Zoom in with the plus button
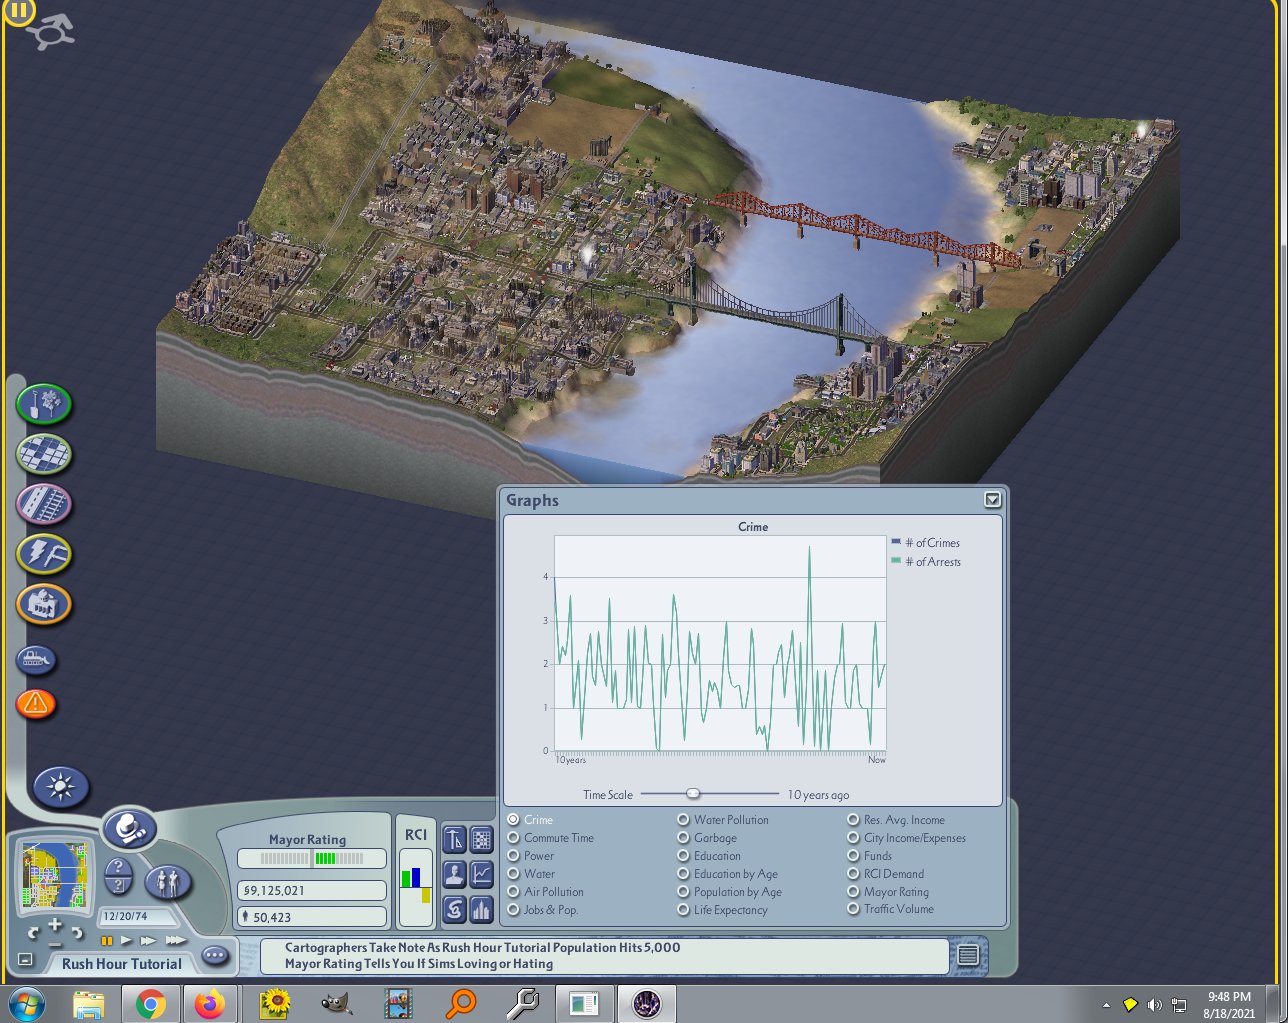Viewport: 1288px width, 1023px height. click(x=55, y=925)
